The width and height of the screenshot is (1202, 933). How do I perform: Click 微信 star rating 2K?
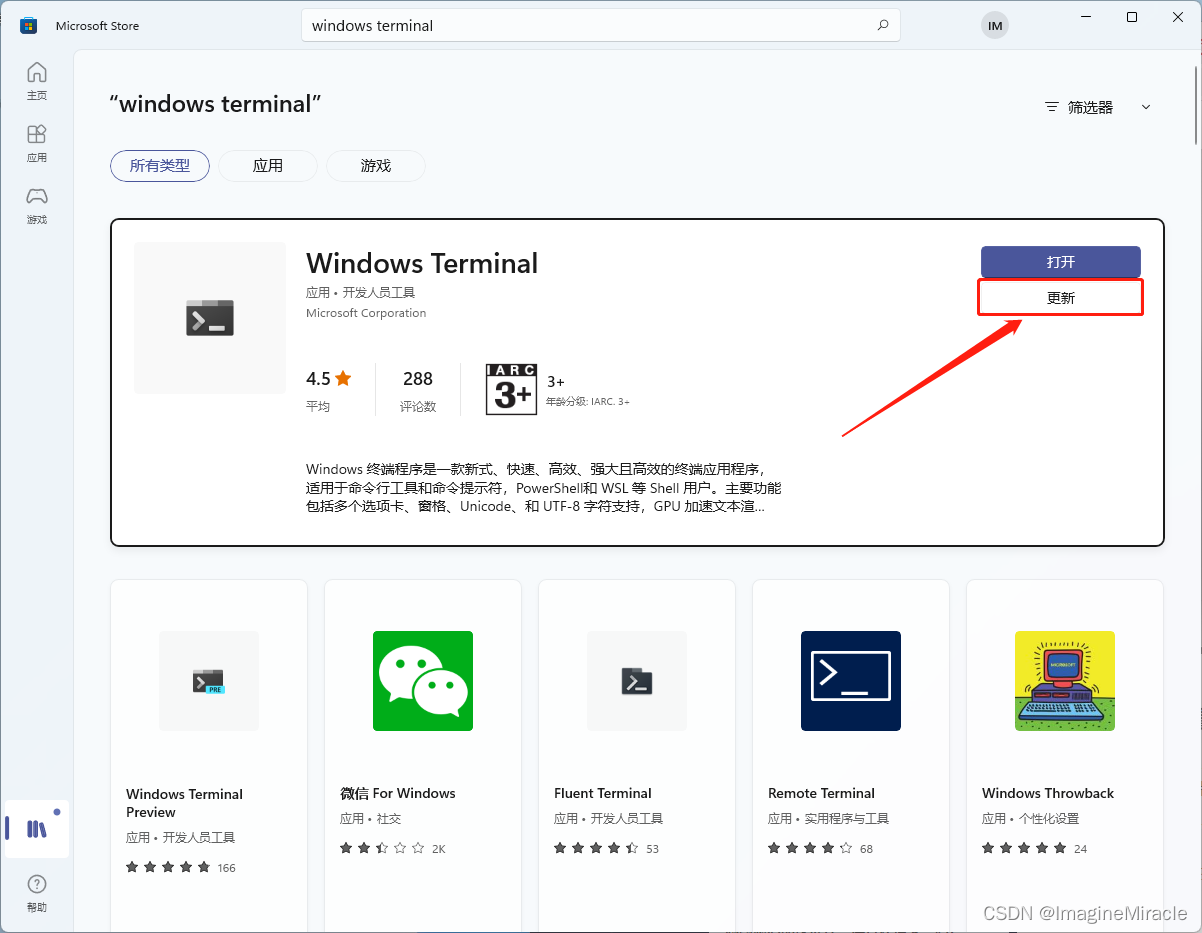[393, 848]
